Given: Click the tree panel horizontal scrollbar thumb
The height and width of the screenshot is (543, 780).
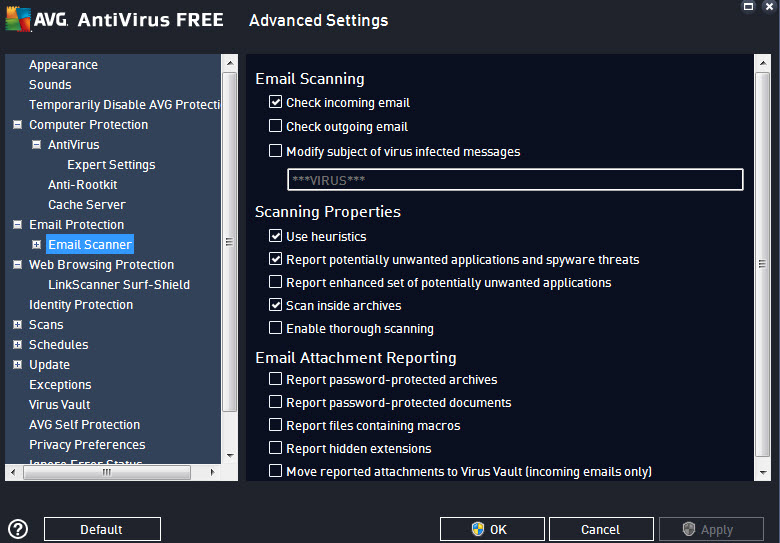Looking at the screenshot, I should 106,472.
